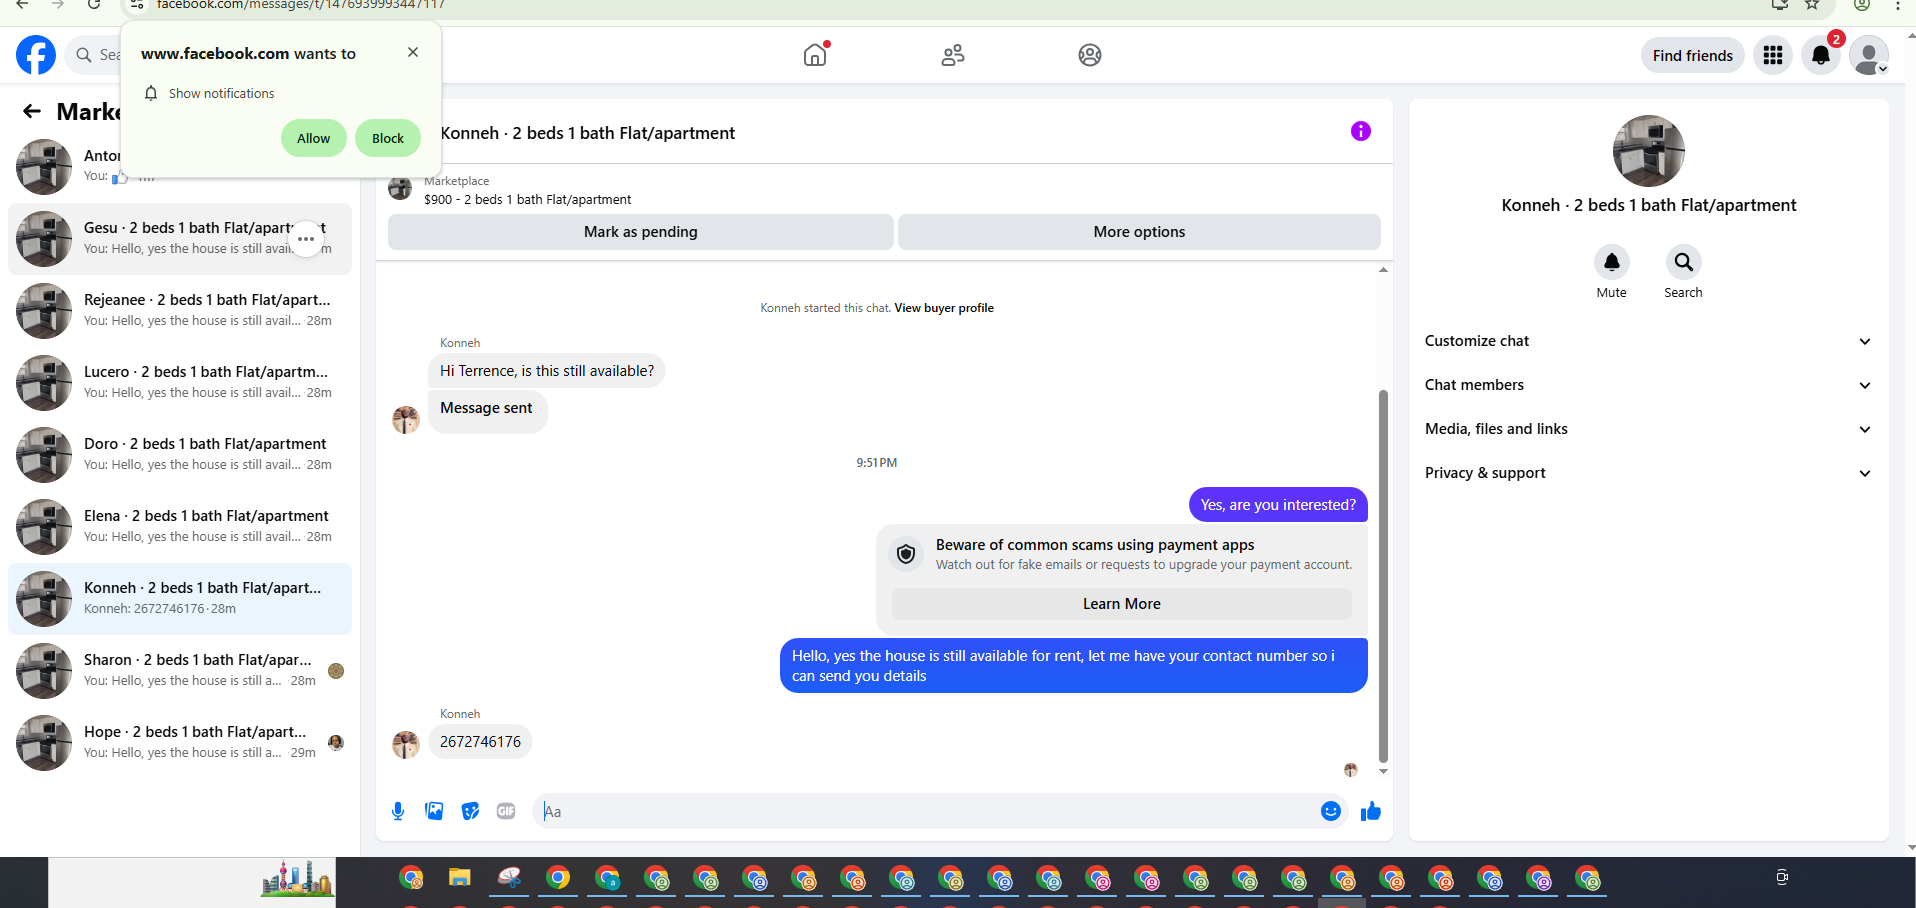Open the Lucero conversation
1916x908 pixels.
click(180, 383)
